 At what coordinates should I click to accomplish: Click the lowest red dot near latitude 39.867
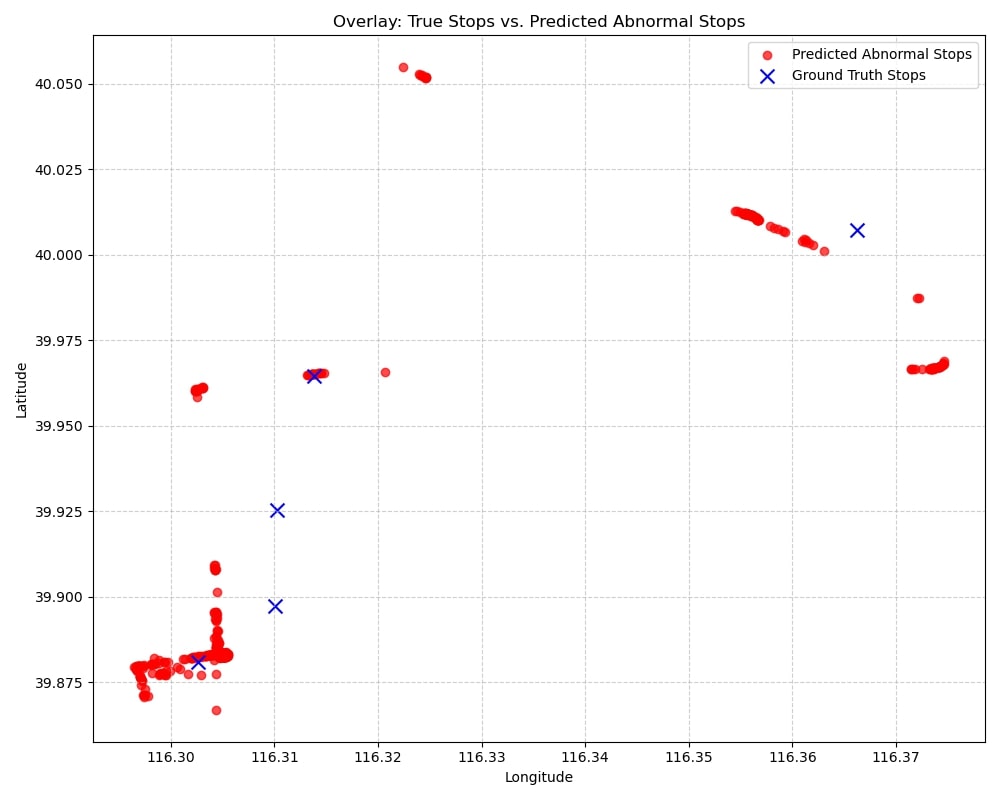[216, 711]
